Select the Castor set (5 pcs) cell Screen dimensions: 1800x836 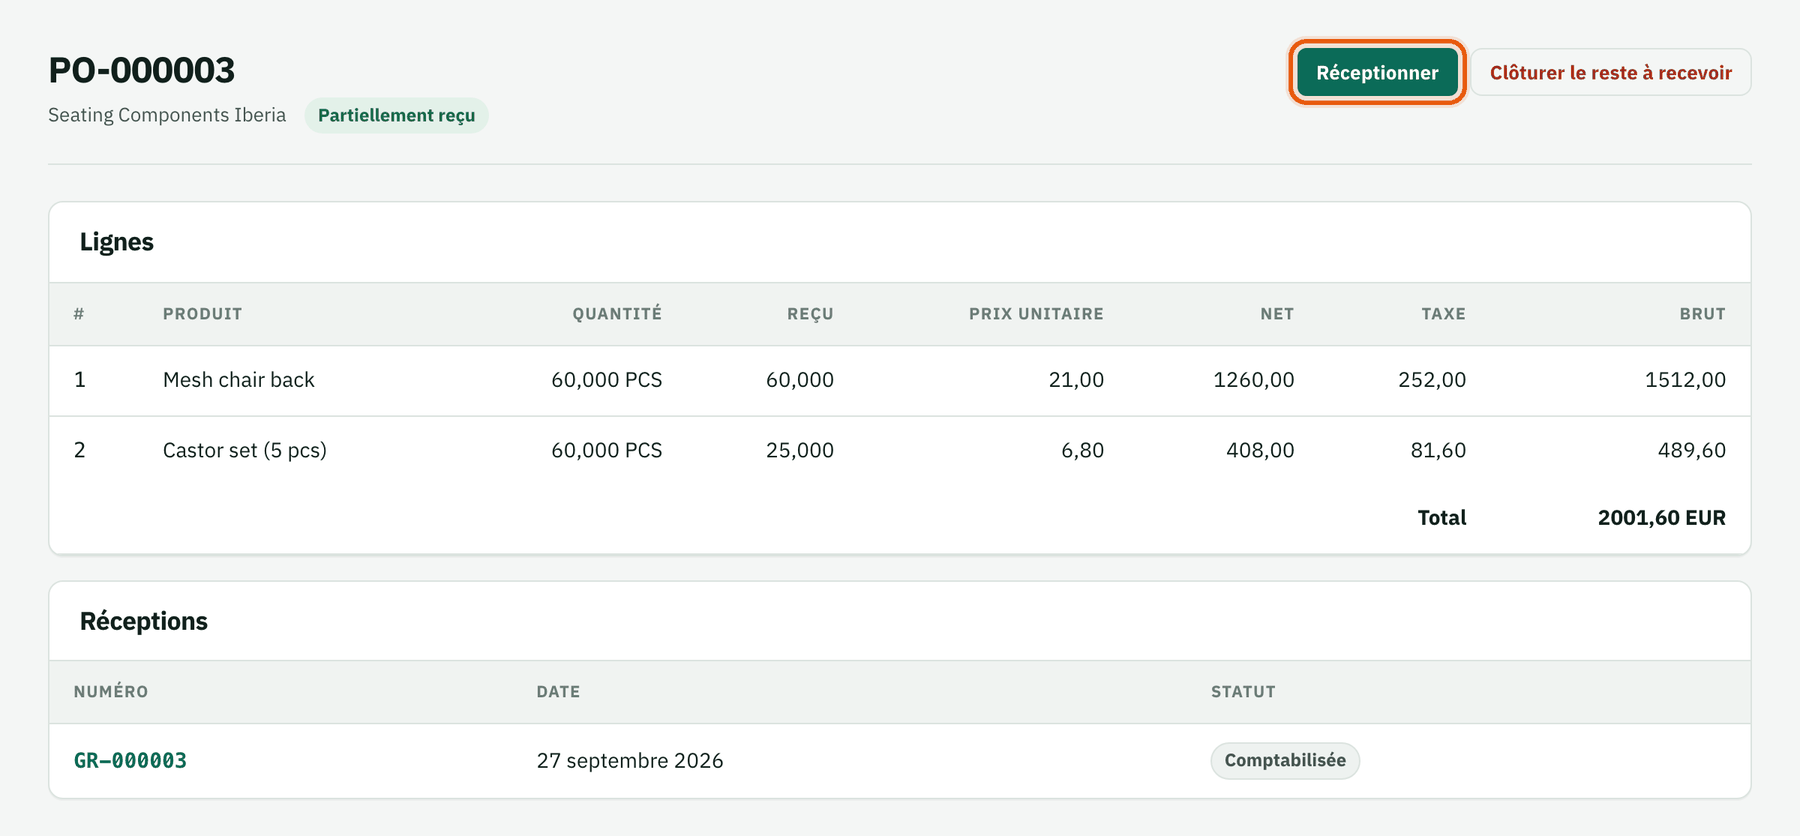pos(245,450)
